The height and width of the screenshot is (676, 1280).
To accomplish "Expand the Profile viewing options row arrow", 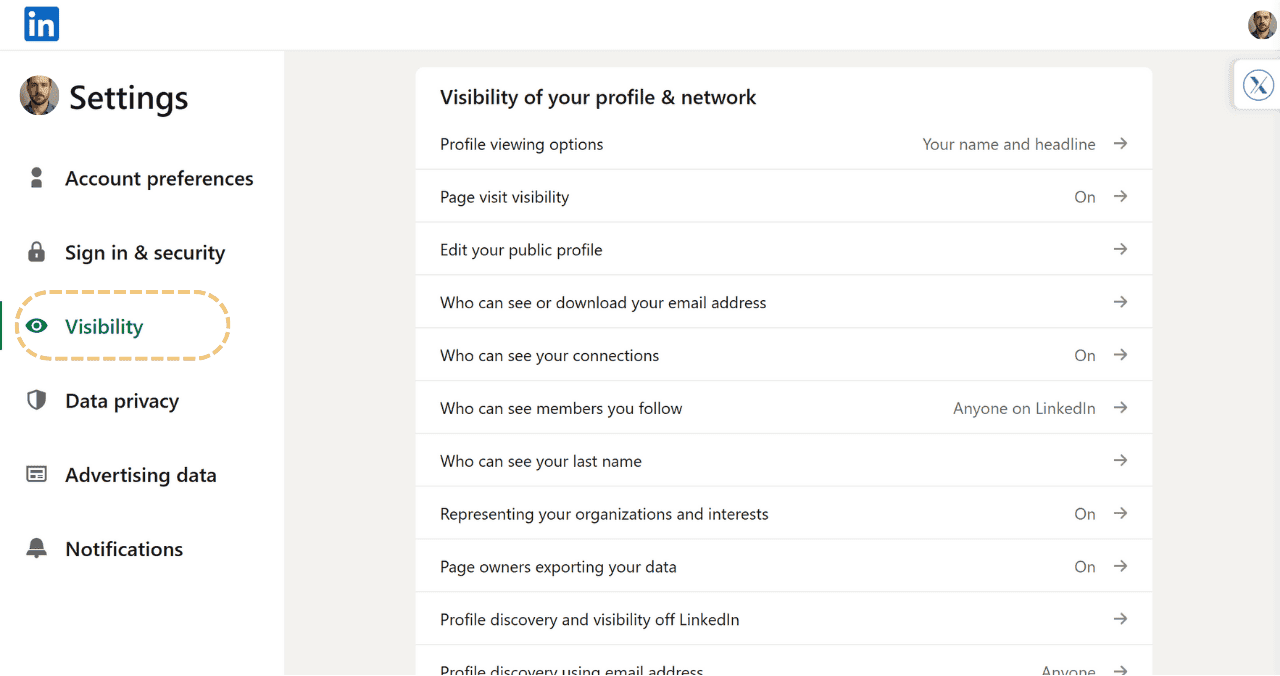I will (x=1120, y=144).
